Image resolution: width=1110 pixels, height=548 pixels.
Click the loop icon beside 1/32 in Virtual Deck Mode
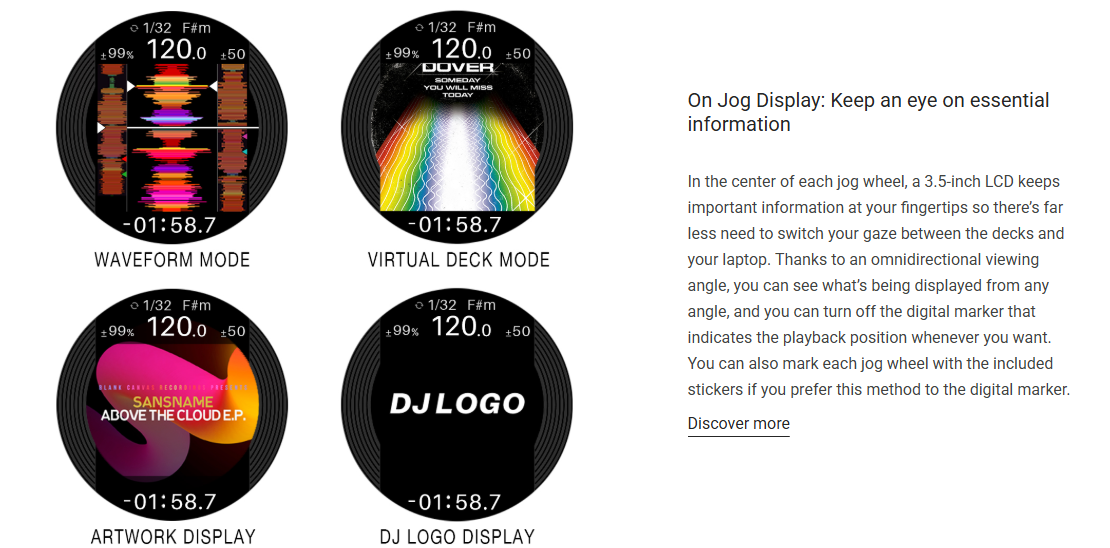pos(419,28)
